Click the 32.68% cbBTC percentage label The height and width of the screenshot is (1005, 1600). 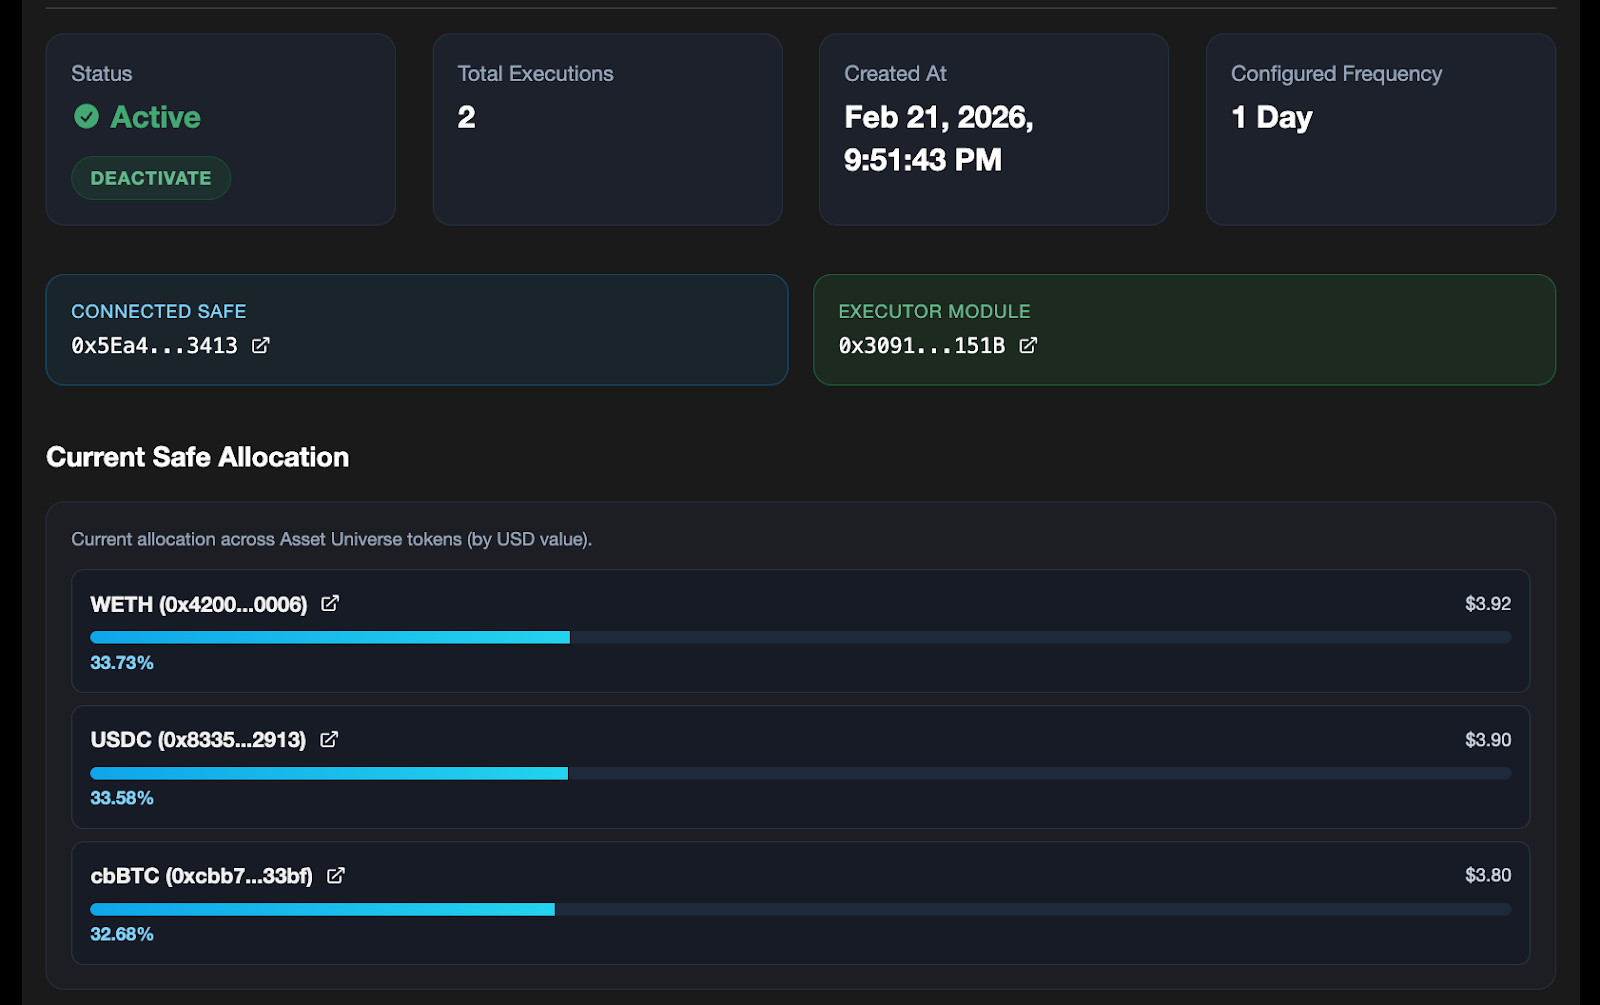tap(122, 934)
